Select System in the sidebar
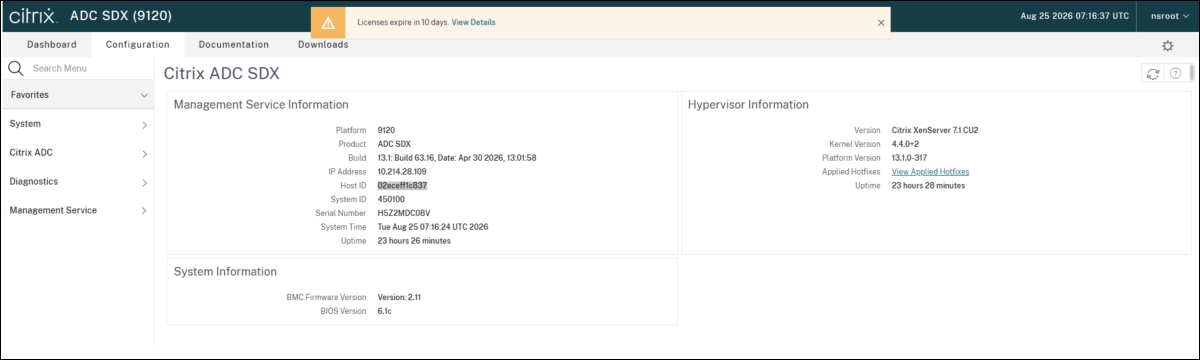Screen dimensions: 1200x360 [25, 124]
